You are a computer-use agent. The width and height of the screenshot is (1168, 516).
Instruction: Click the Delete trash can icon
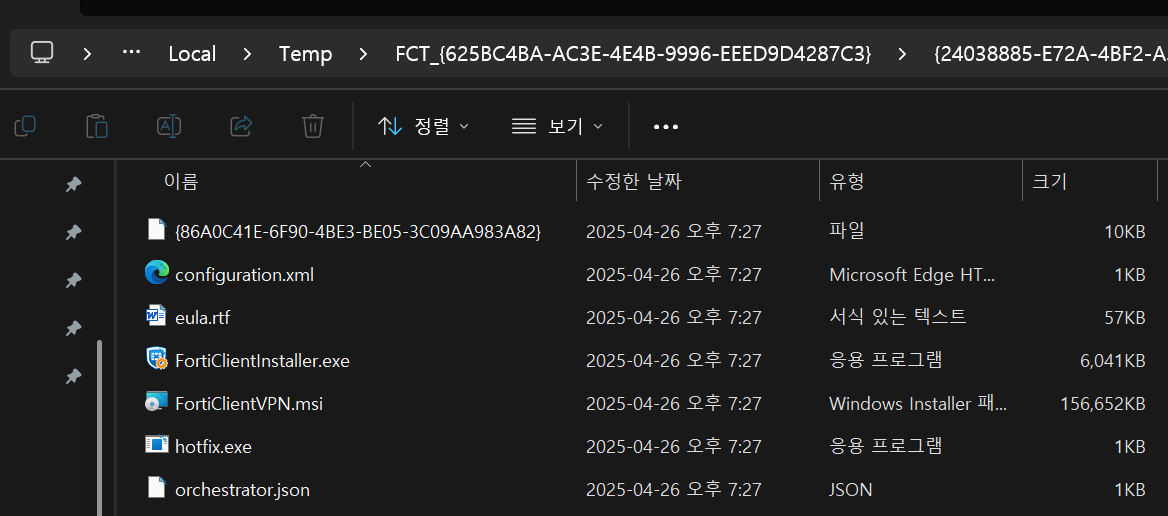click(313, 126)
